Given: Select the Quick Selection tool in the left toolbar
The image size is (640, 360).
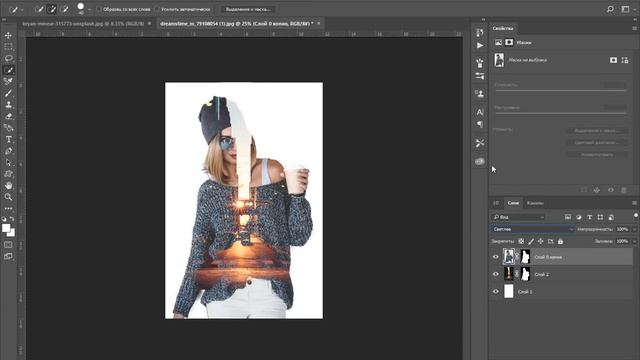Looking at the screenshot, I should 9,70.
